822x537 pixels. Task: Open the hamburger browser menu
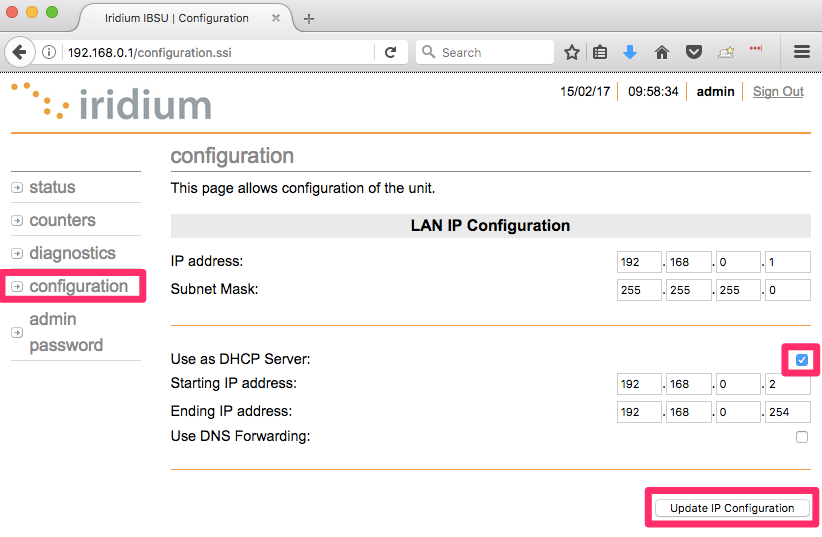tap(802, 52)
